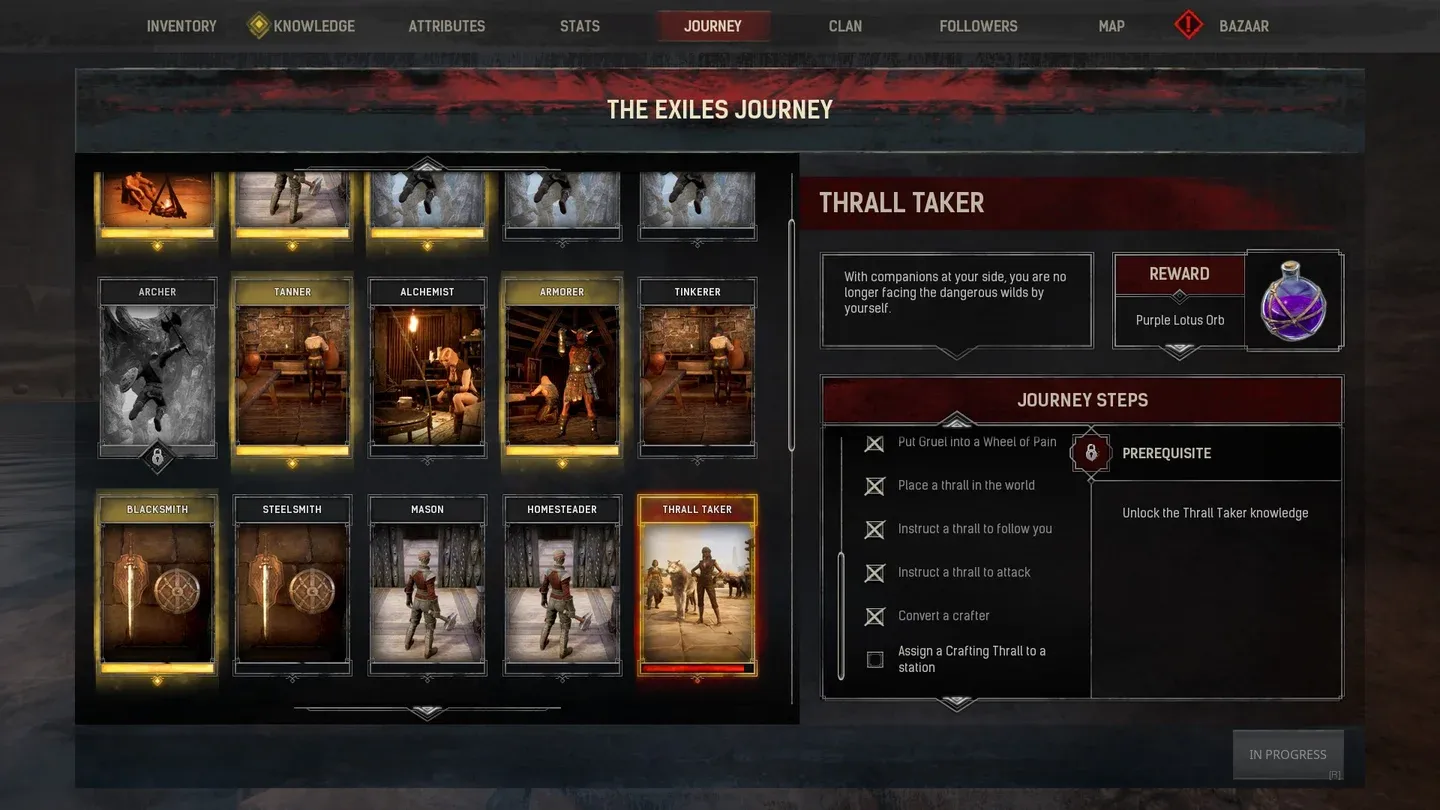Select the Homesteader journey card
This screenshot has width=1440, height=810.
[562, 586]
